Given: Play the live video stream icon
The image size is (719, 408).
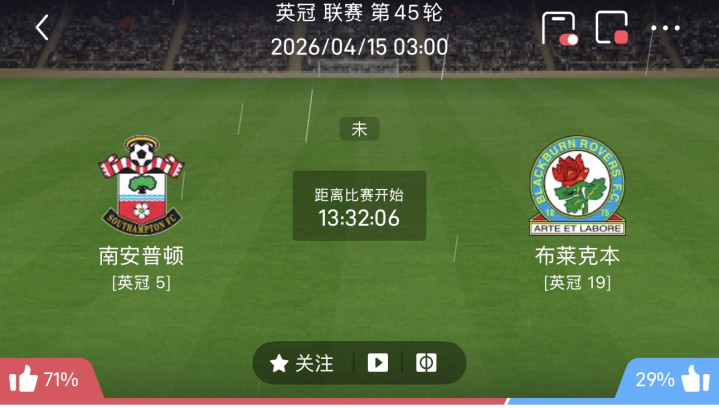Looking at the screenshot, I should pyautogui.click(x=378, y=363).
